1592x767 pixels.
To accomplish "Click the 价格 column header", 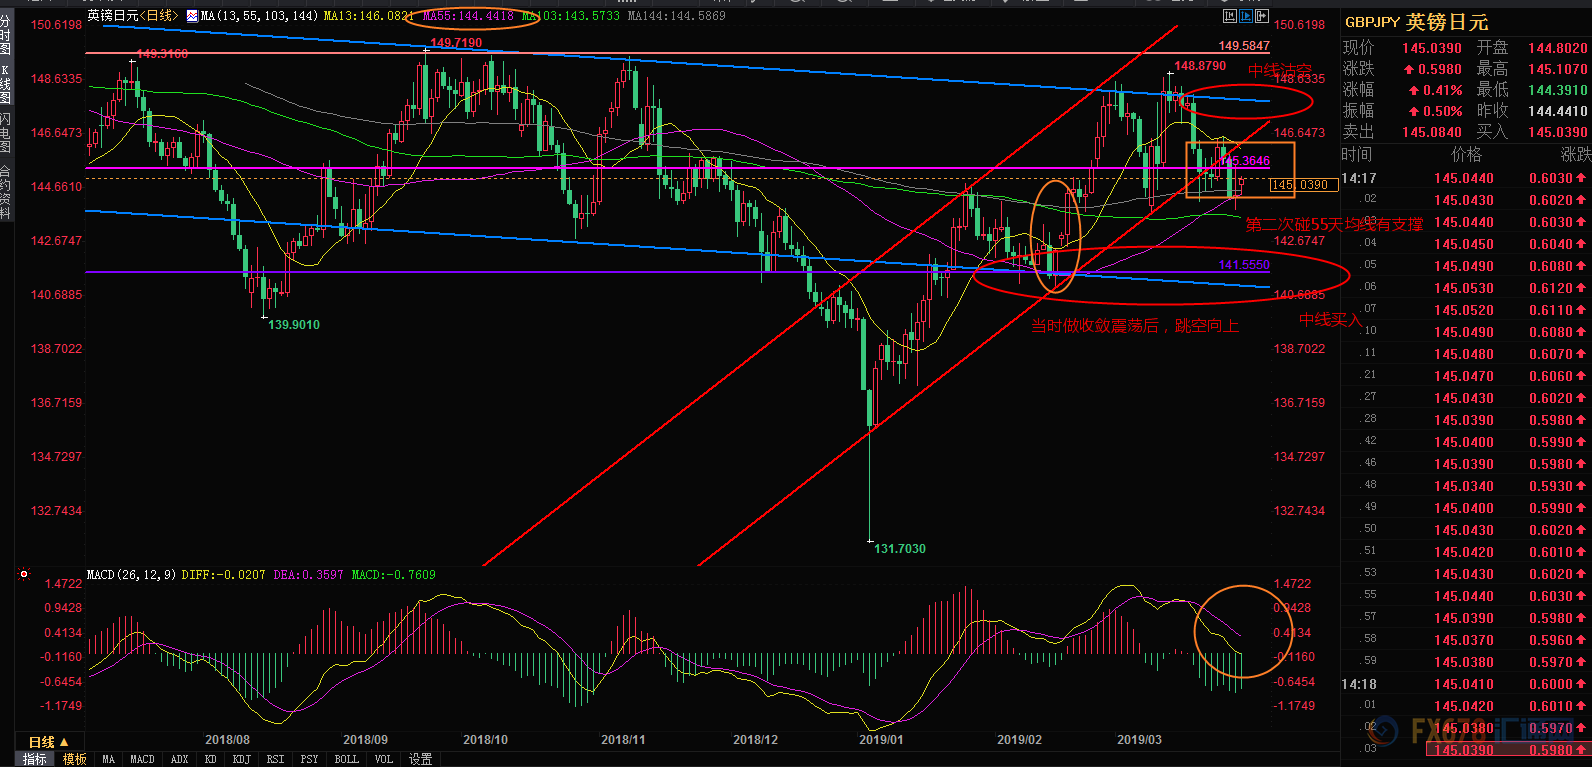I will point(1466,154).
